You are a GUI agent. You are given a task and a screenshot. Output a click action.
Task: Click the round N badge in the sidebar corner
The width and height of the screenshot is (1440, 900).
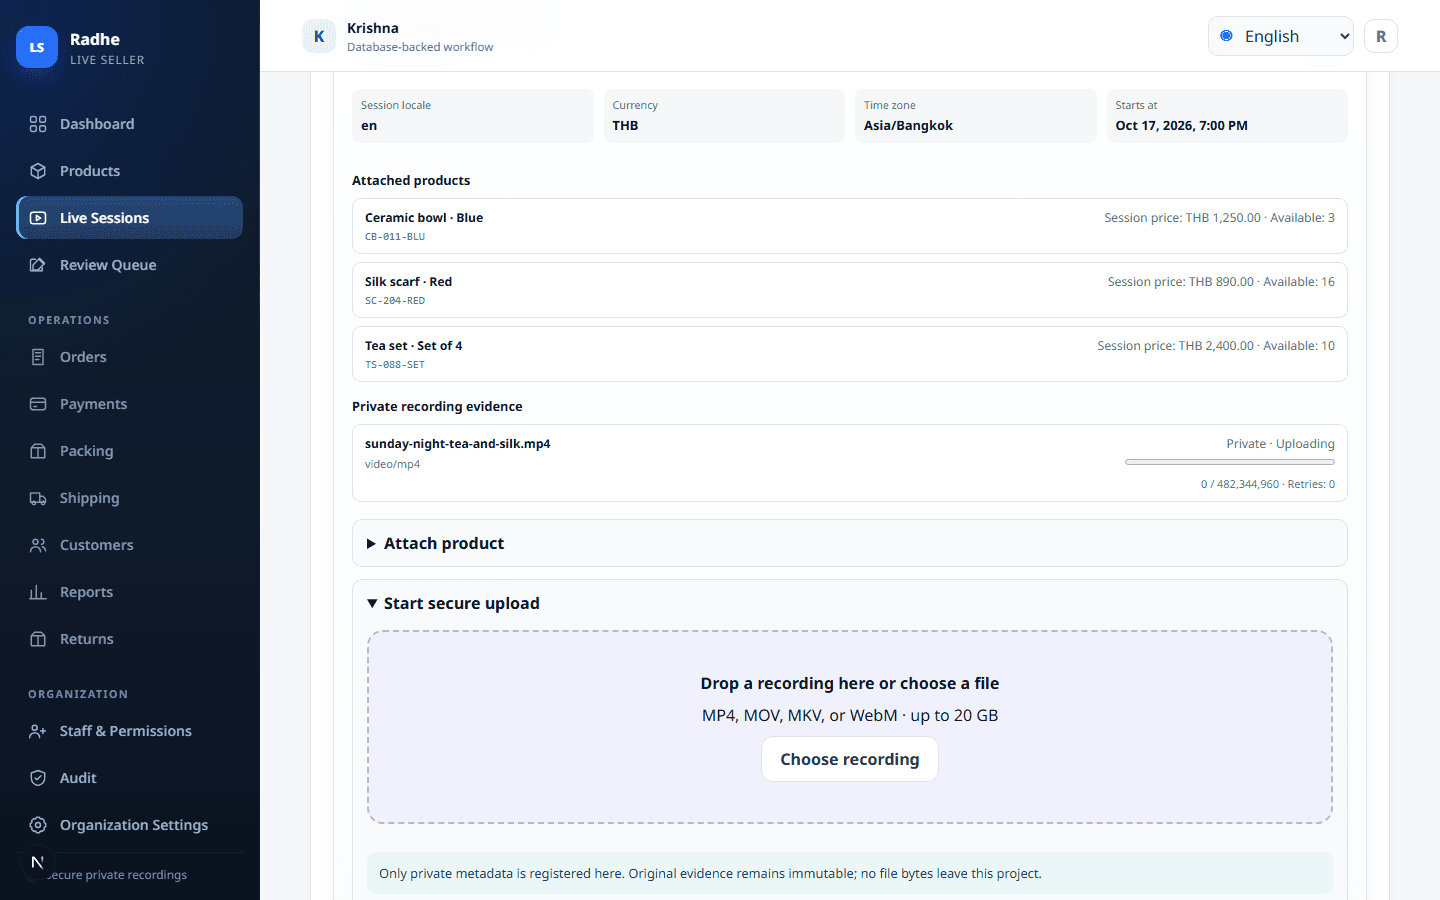pyautogui.click(x=37, y=862)
